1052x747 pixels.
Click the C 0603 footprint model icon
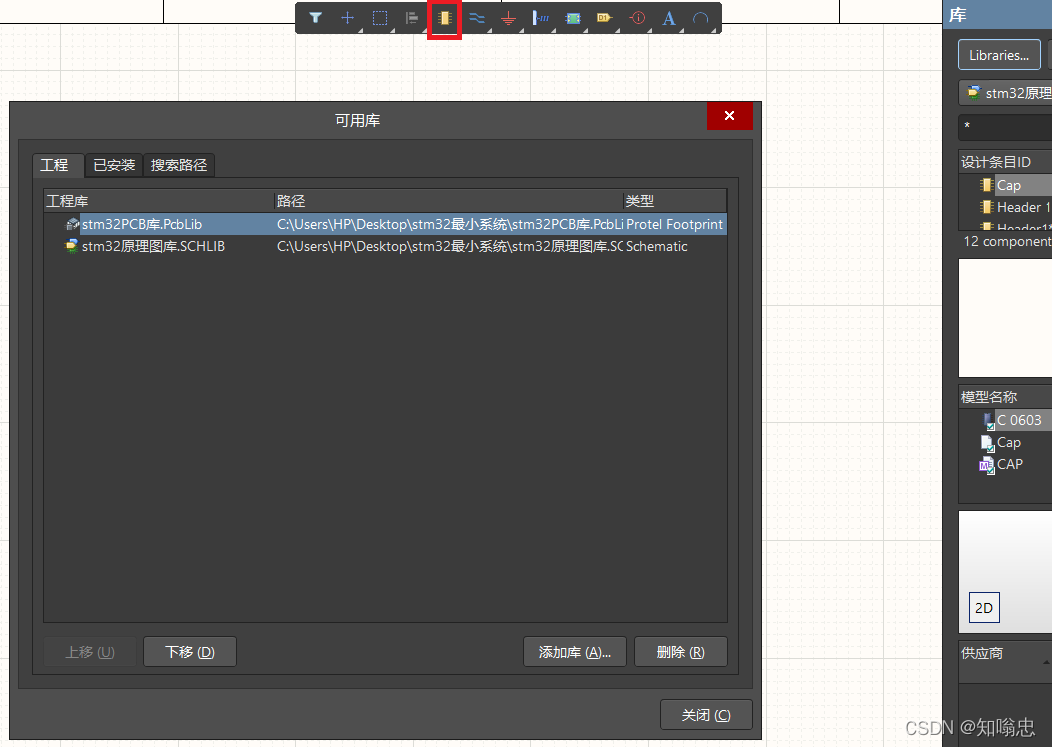pos(988,421)
